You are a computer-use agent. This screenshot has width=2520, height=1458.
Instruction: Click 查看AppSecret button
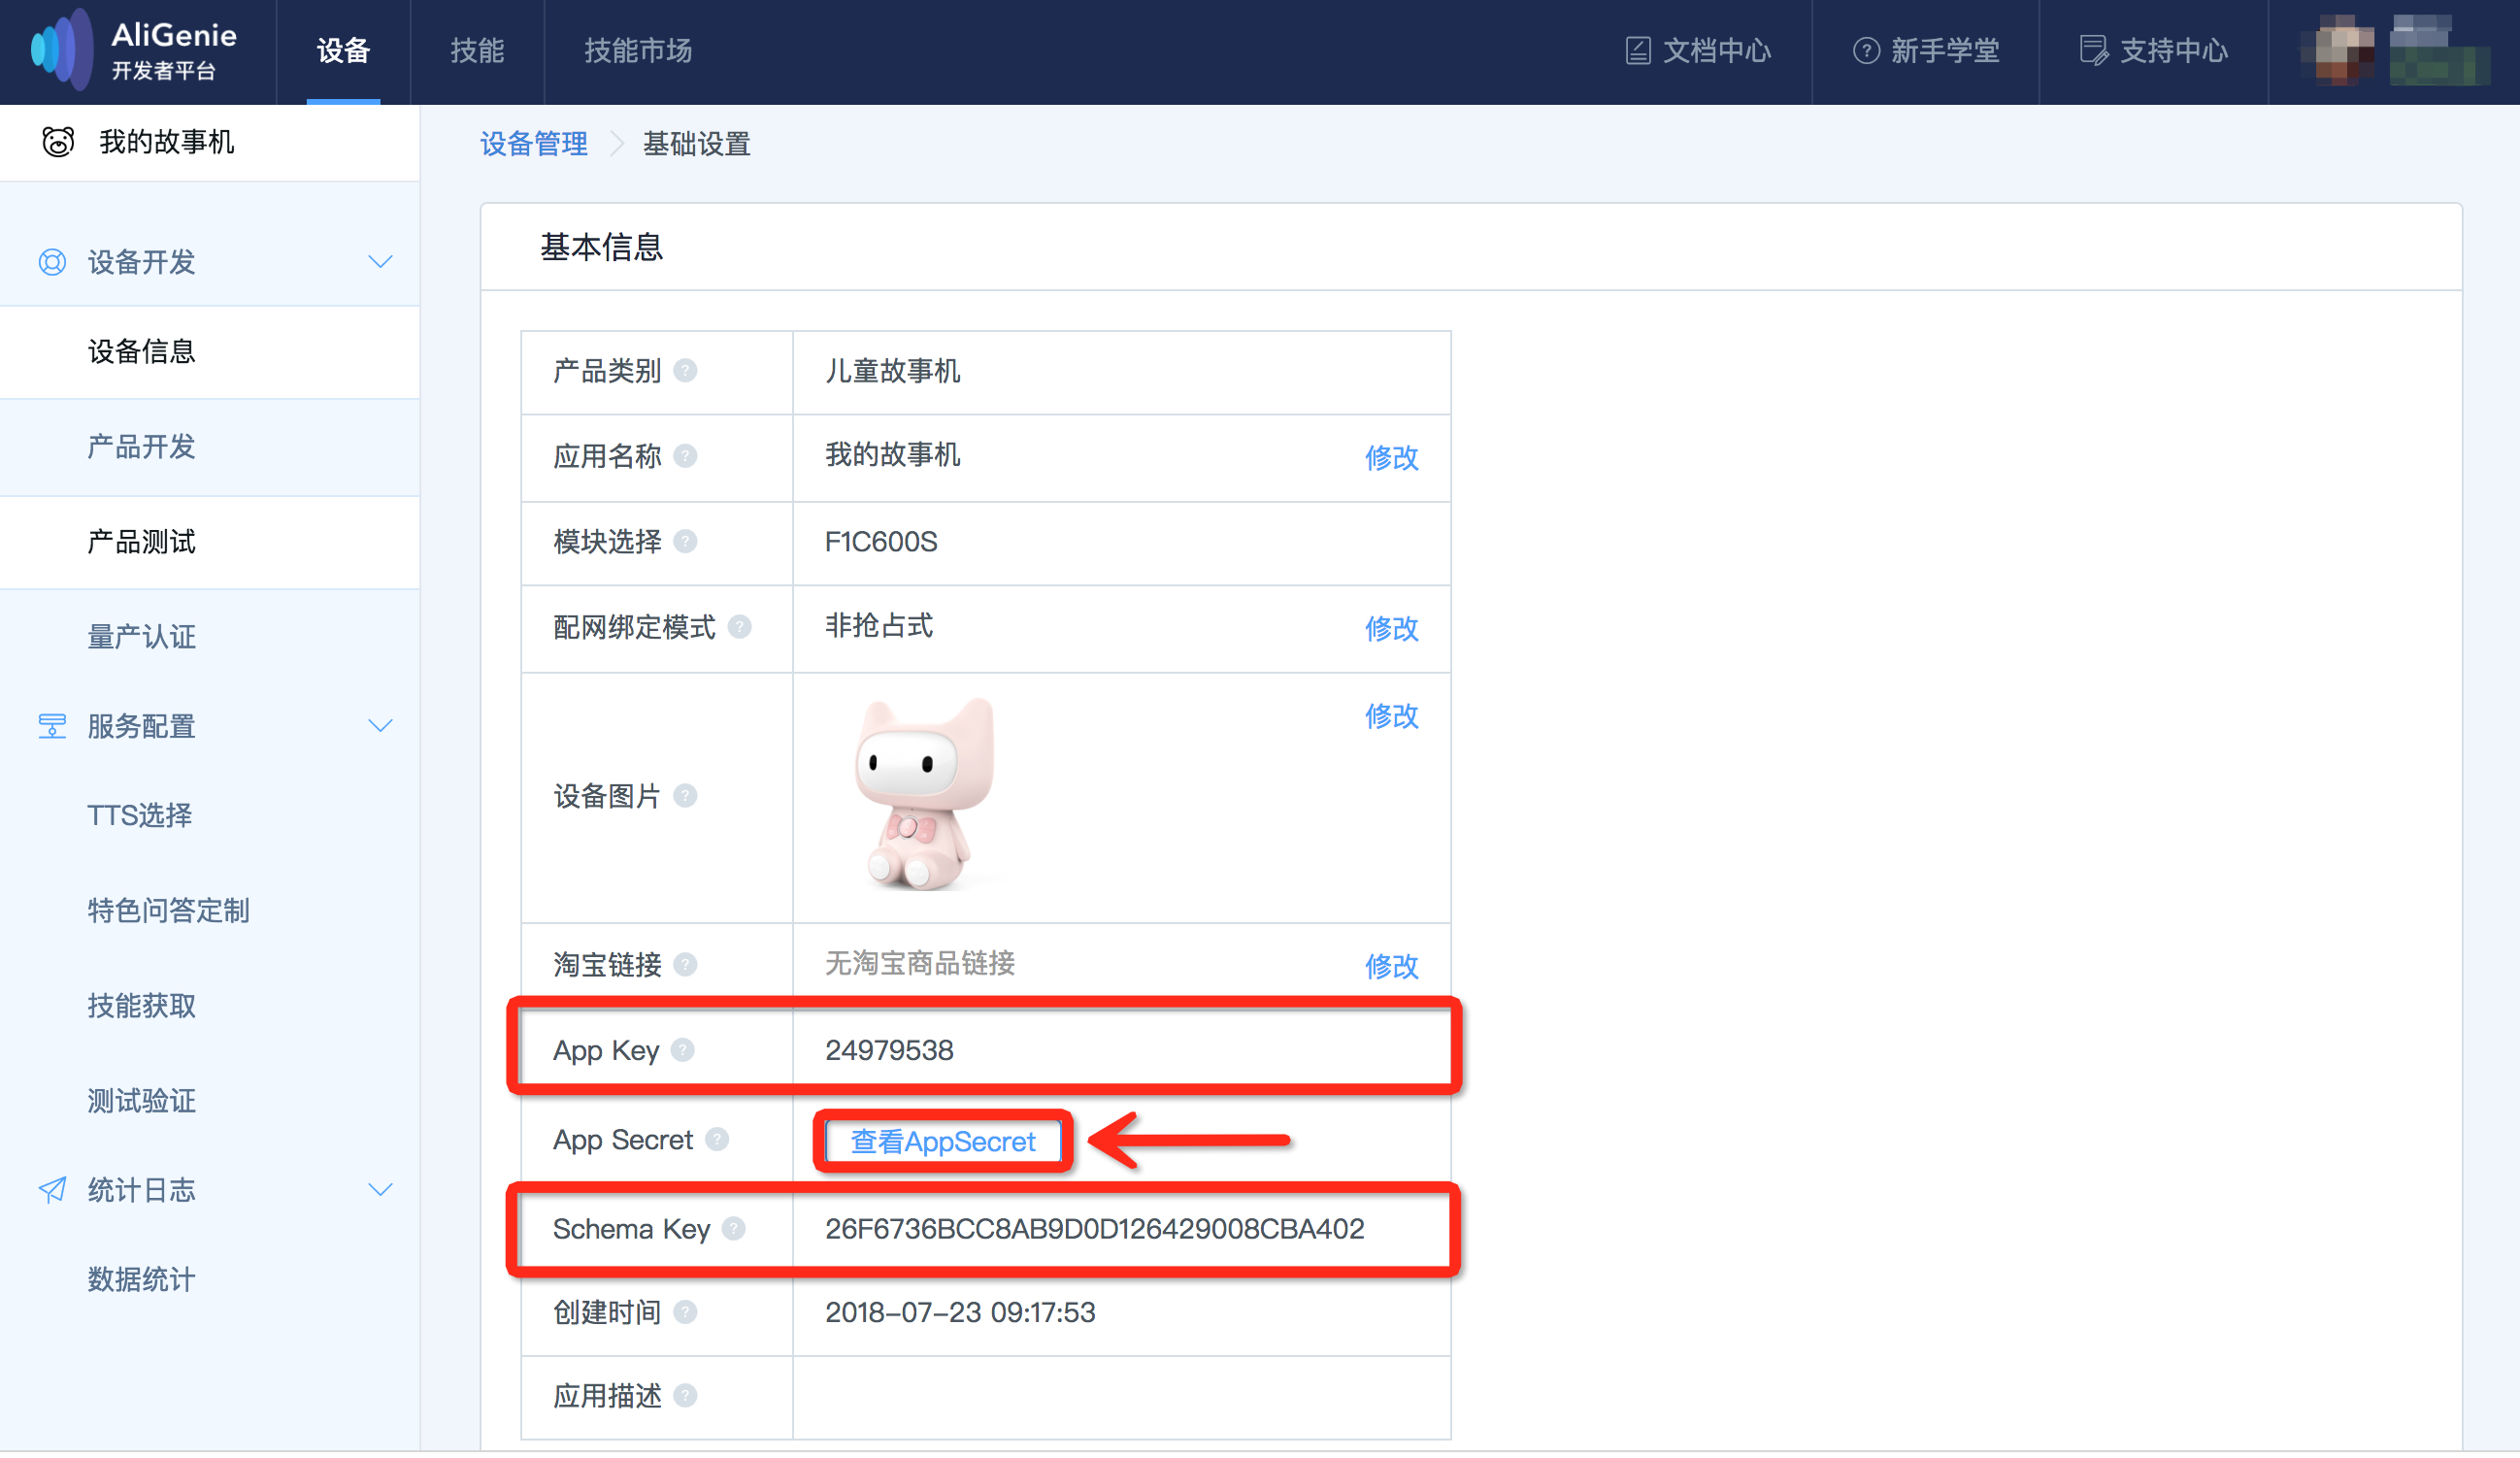[x=942, y=1141]
